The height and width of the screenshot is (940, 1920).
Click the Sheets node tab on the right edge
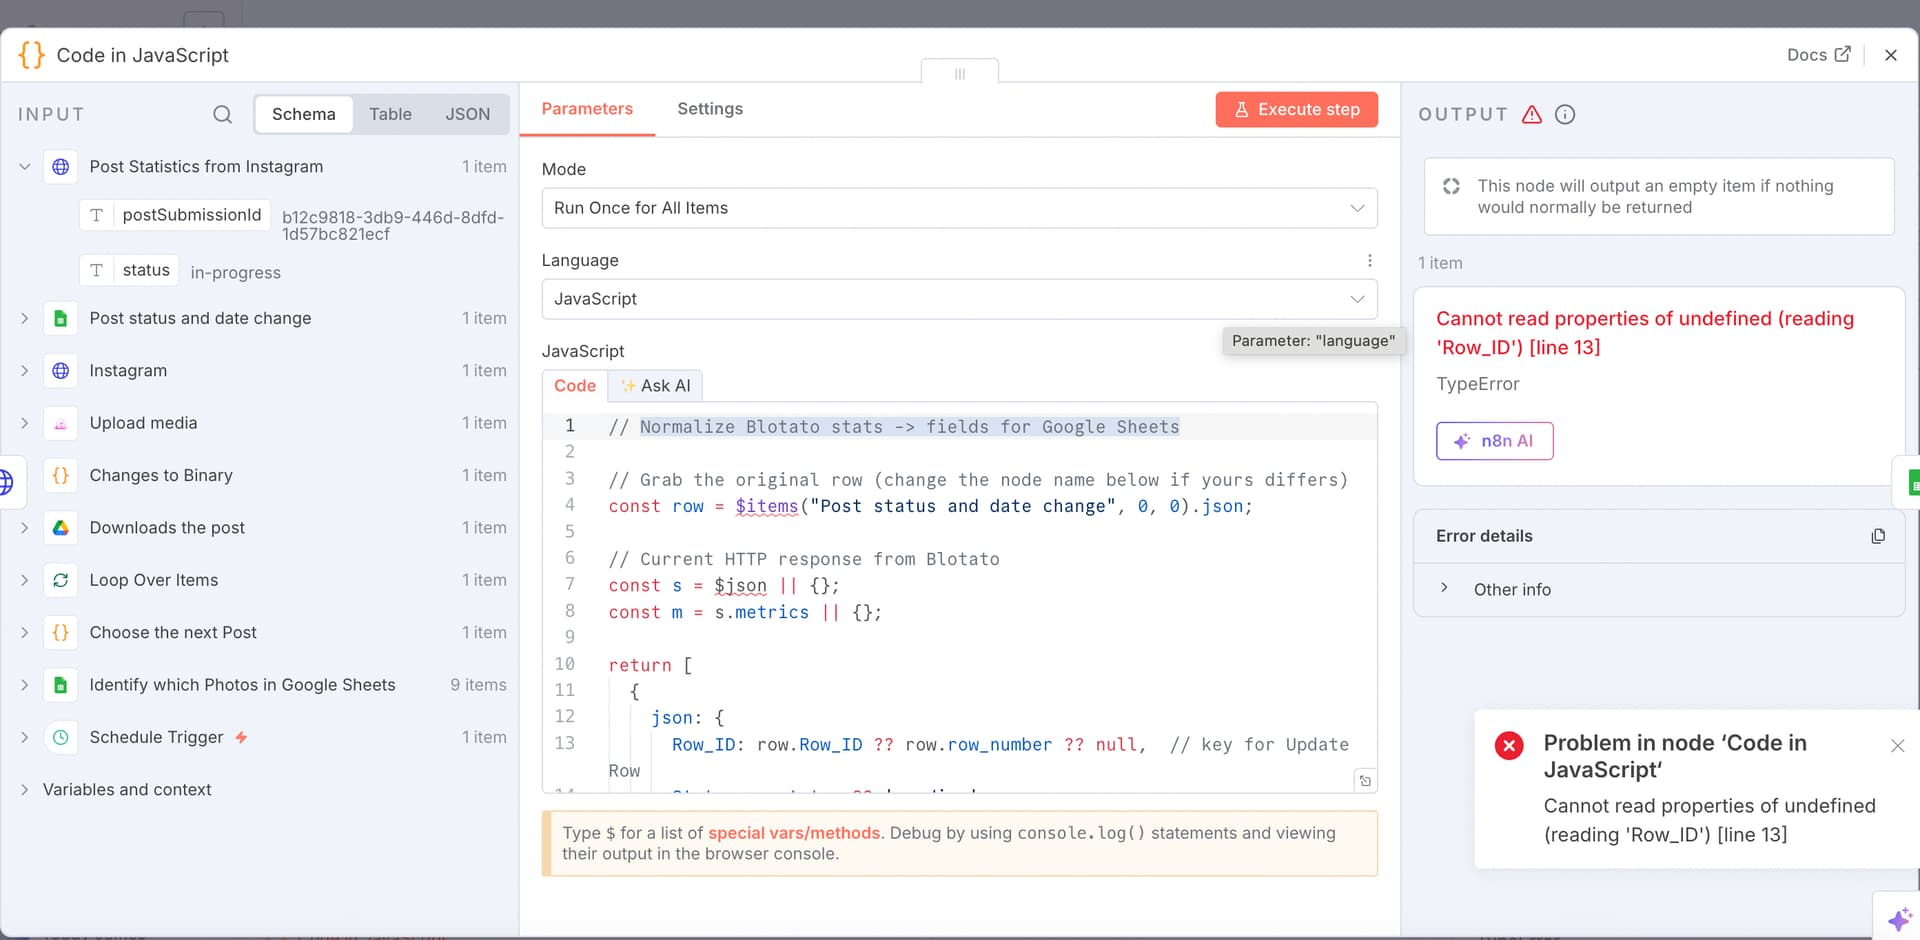pos(1908,482)
